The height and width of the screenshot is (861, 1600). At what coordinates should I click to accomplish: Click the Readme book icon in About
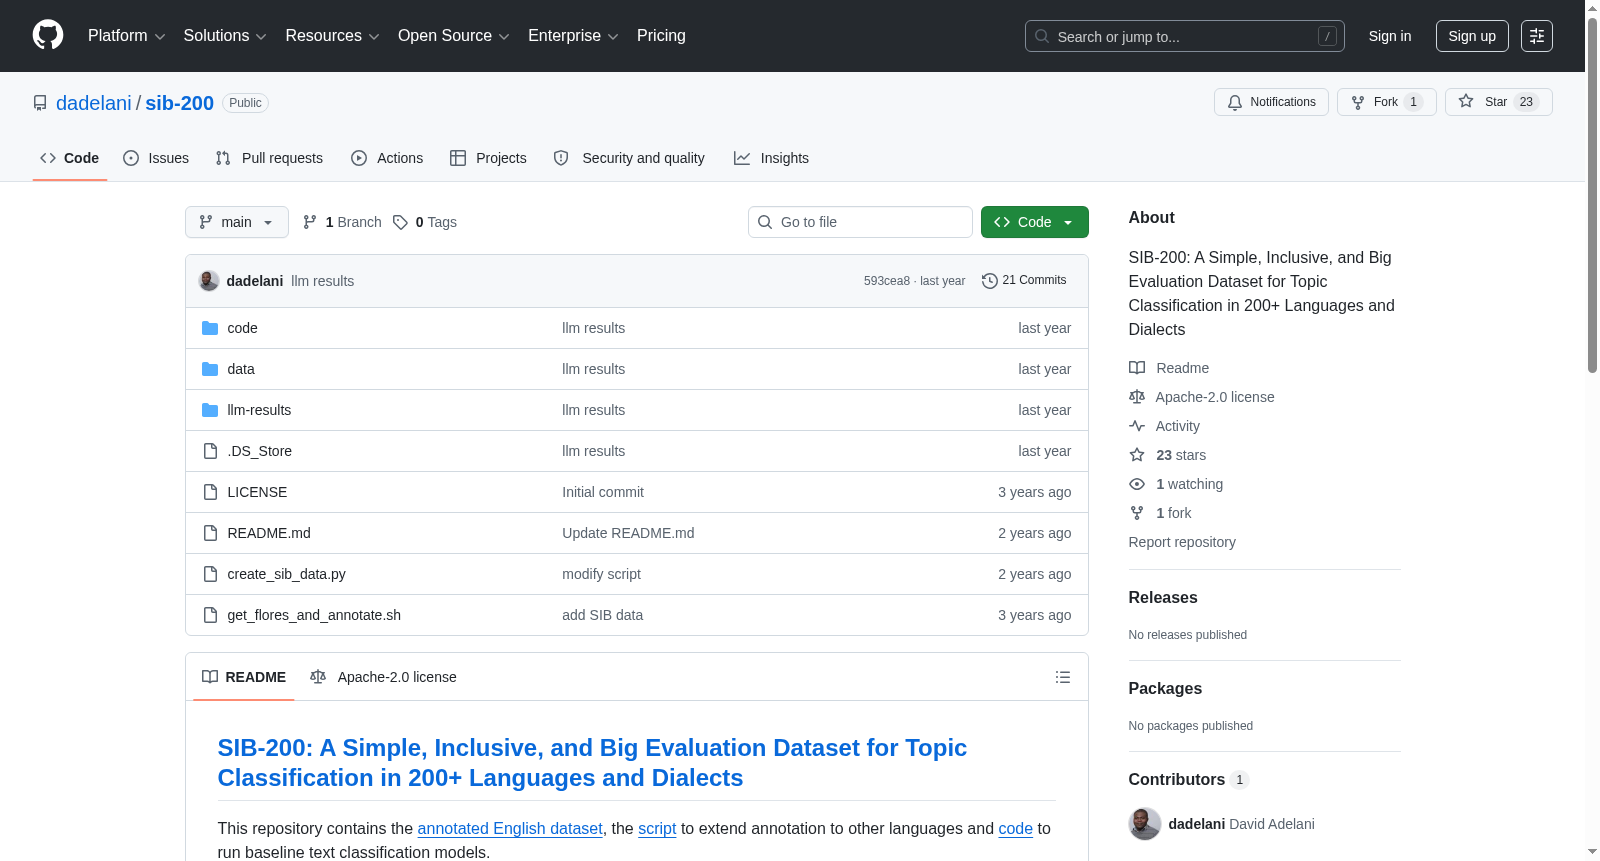click(x=1137, y=368)
